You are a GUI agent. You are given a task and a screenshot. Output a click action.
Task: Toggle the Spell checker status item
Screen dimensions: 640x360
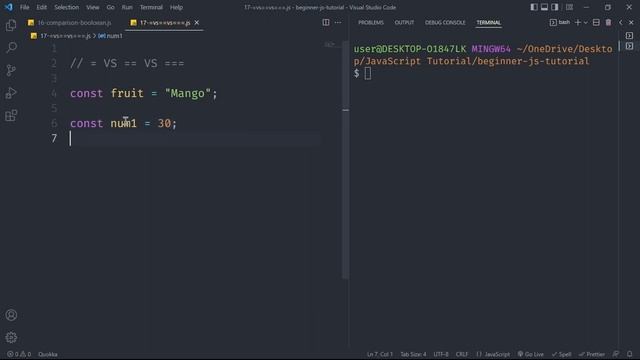(562, 354)
